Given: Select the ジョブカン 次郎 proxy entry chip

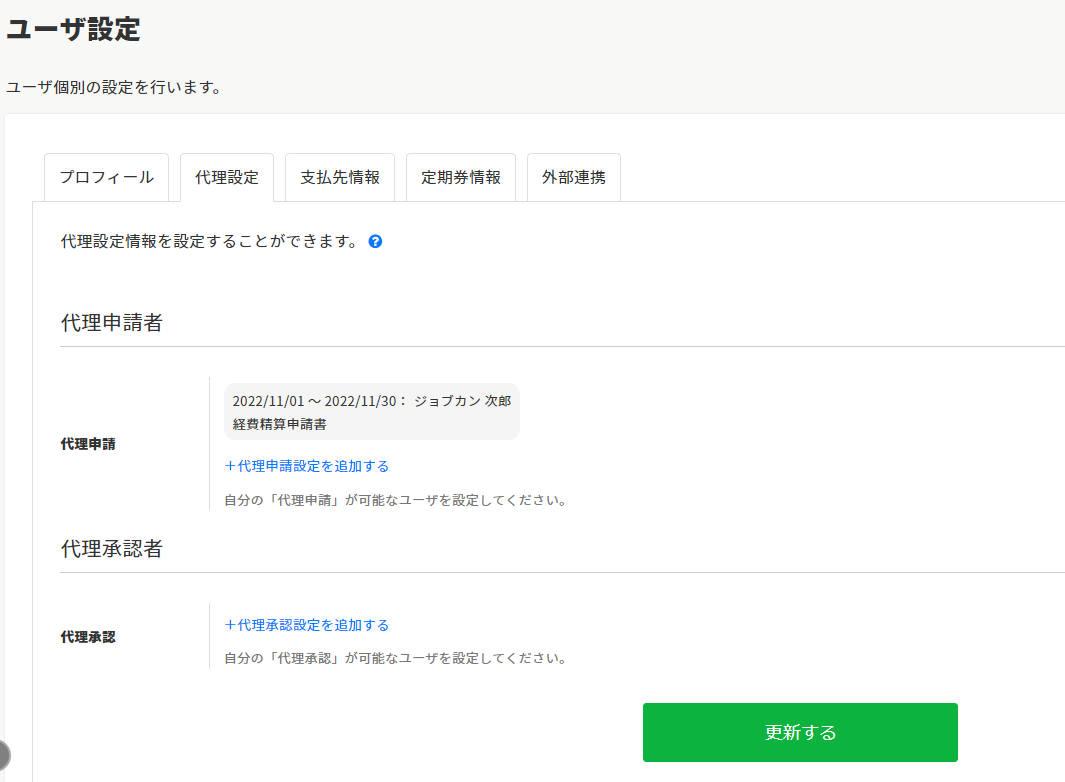Looking at the screenshot, I should click(371, 412).
